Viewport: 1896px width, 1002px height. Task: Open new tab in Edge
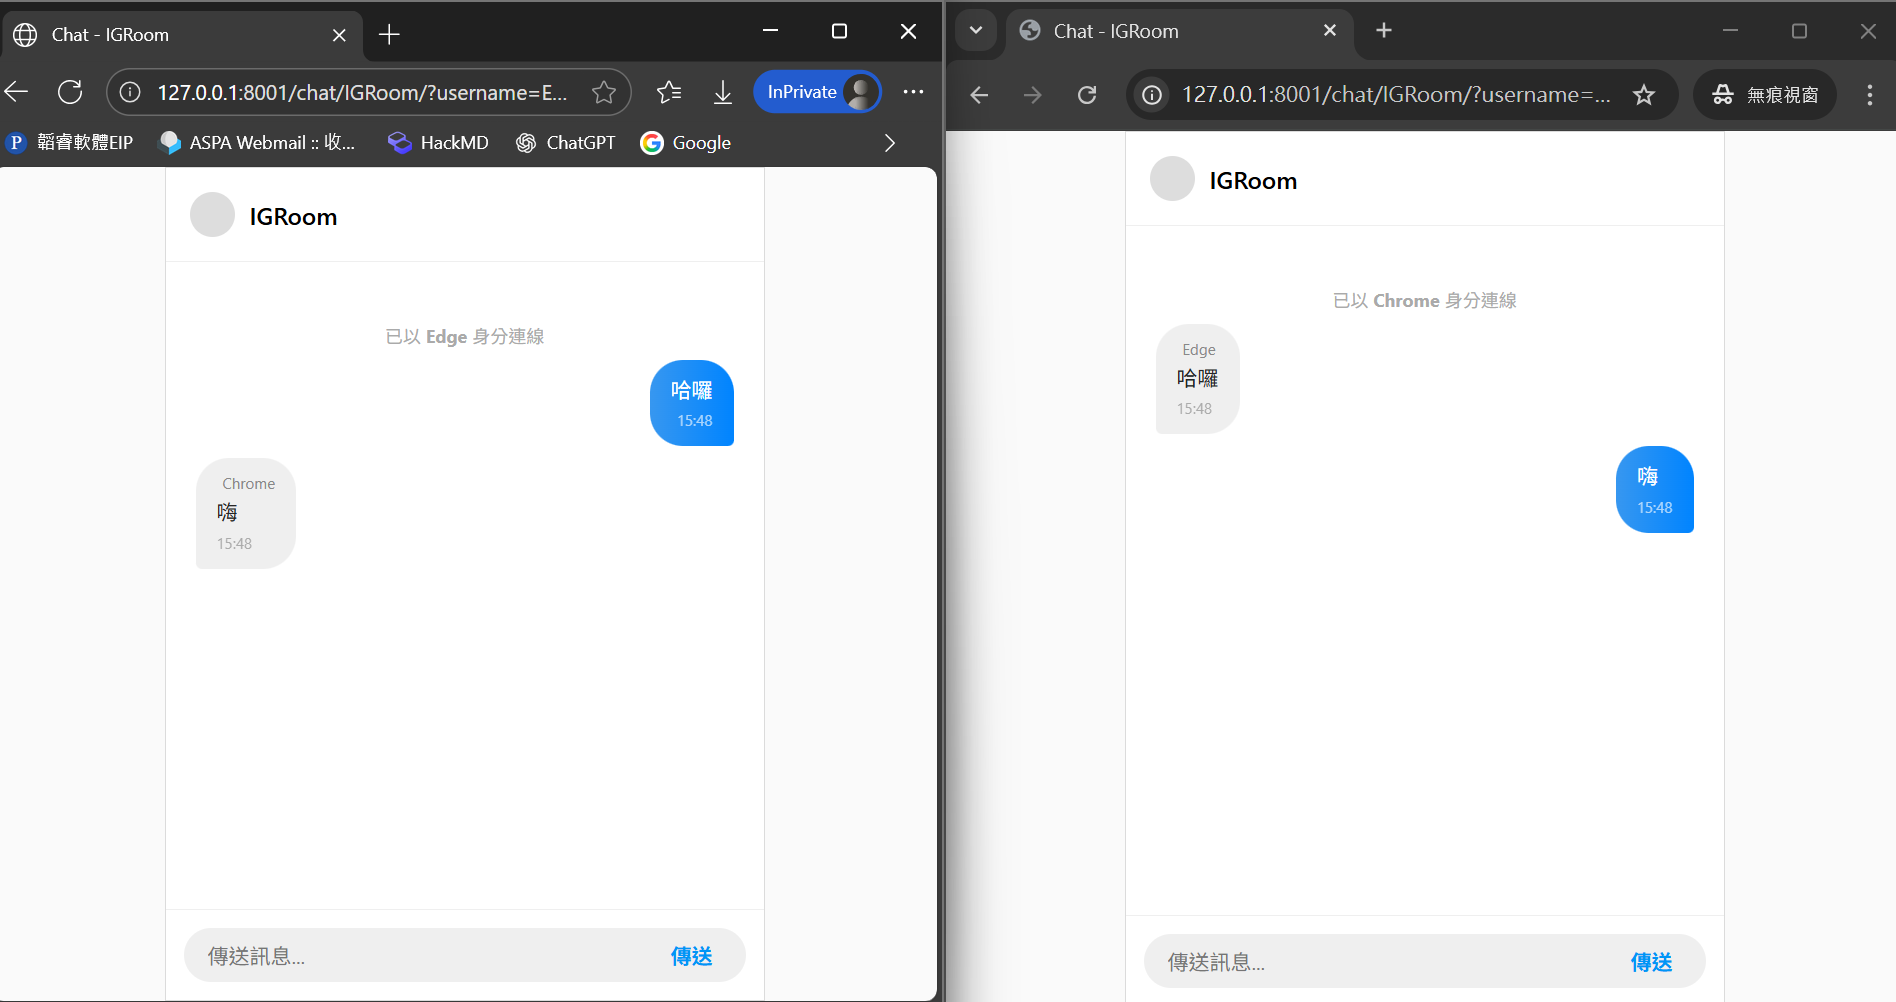pyautogui.click(x=389, y=35)
